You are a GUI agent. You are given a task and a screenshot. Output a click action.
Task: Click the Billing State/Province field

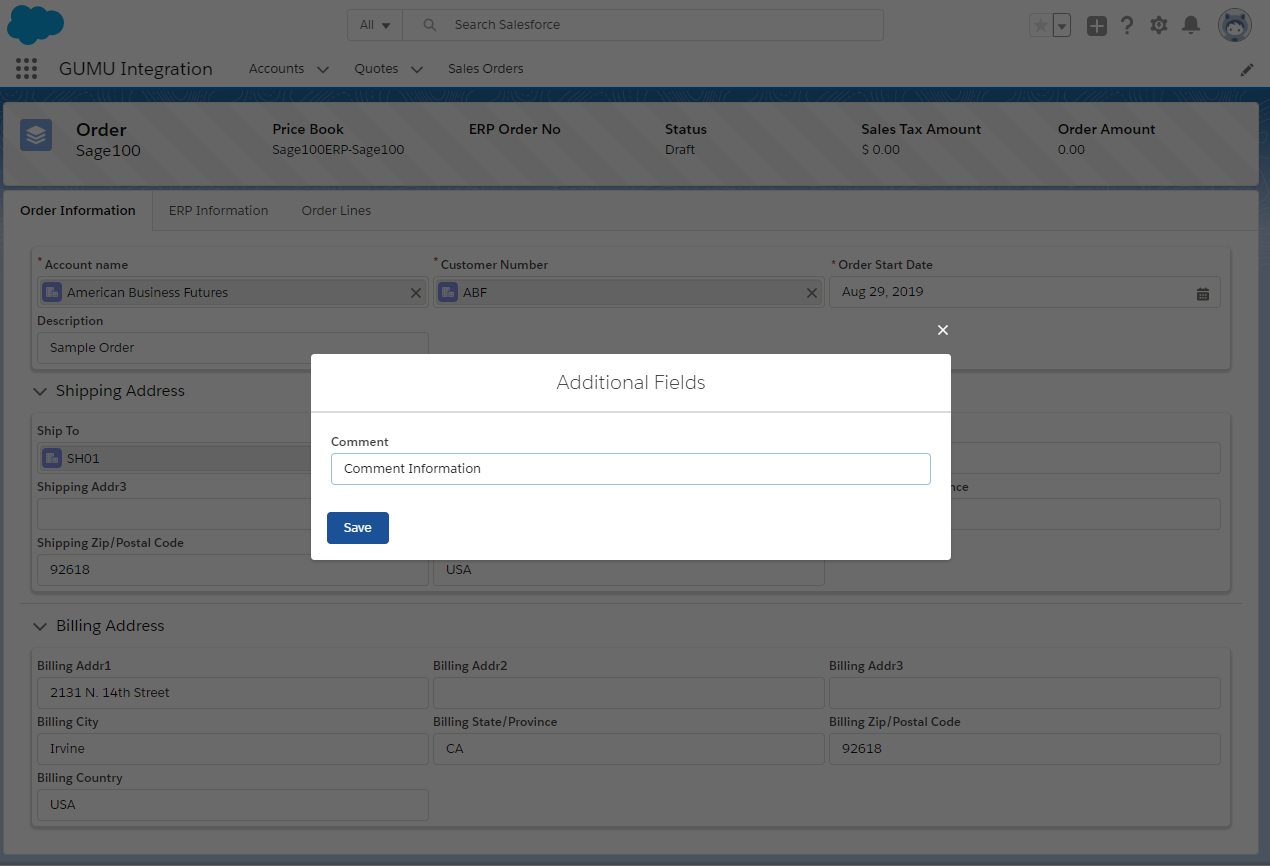tap(629, 749)
